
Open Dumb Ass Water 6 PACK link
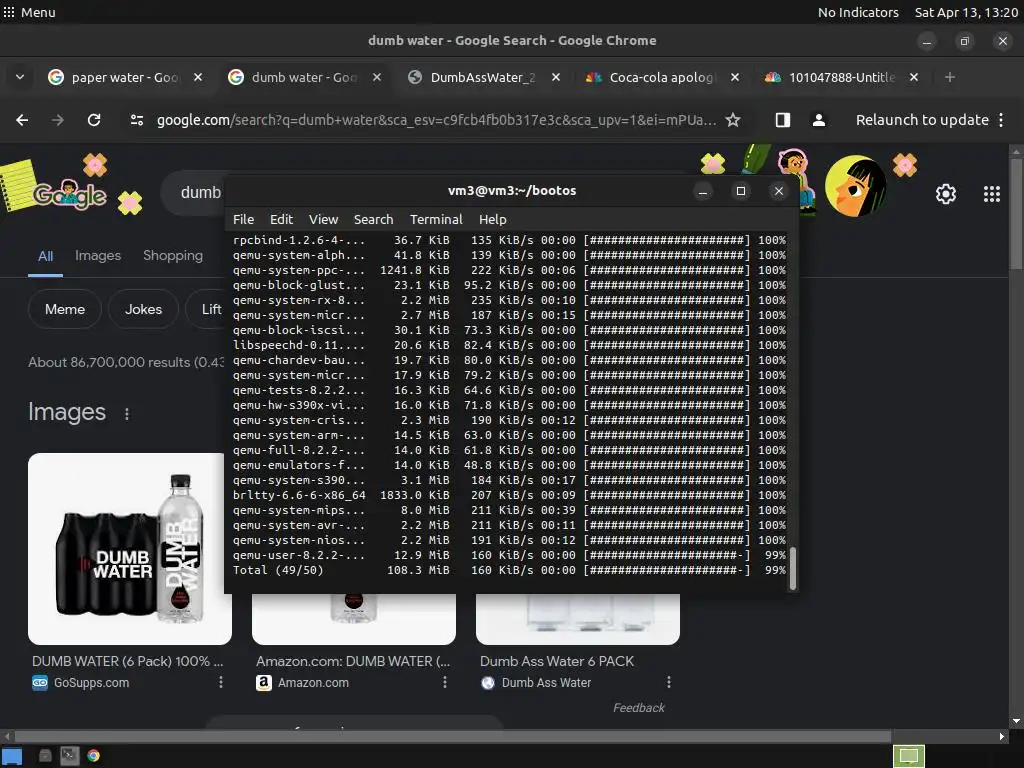tap(556, 661)
